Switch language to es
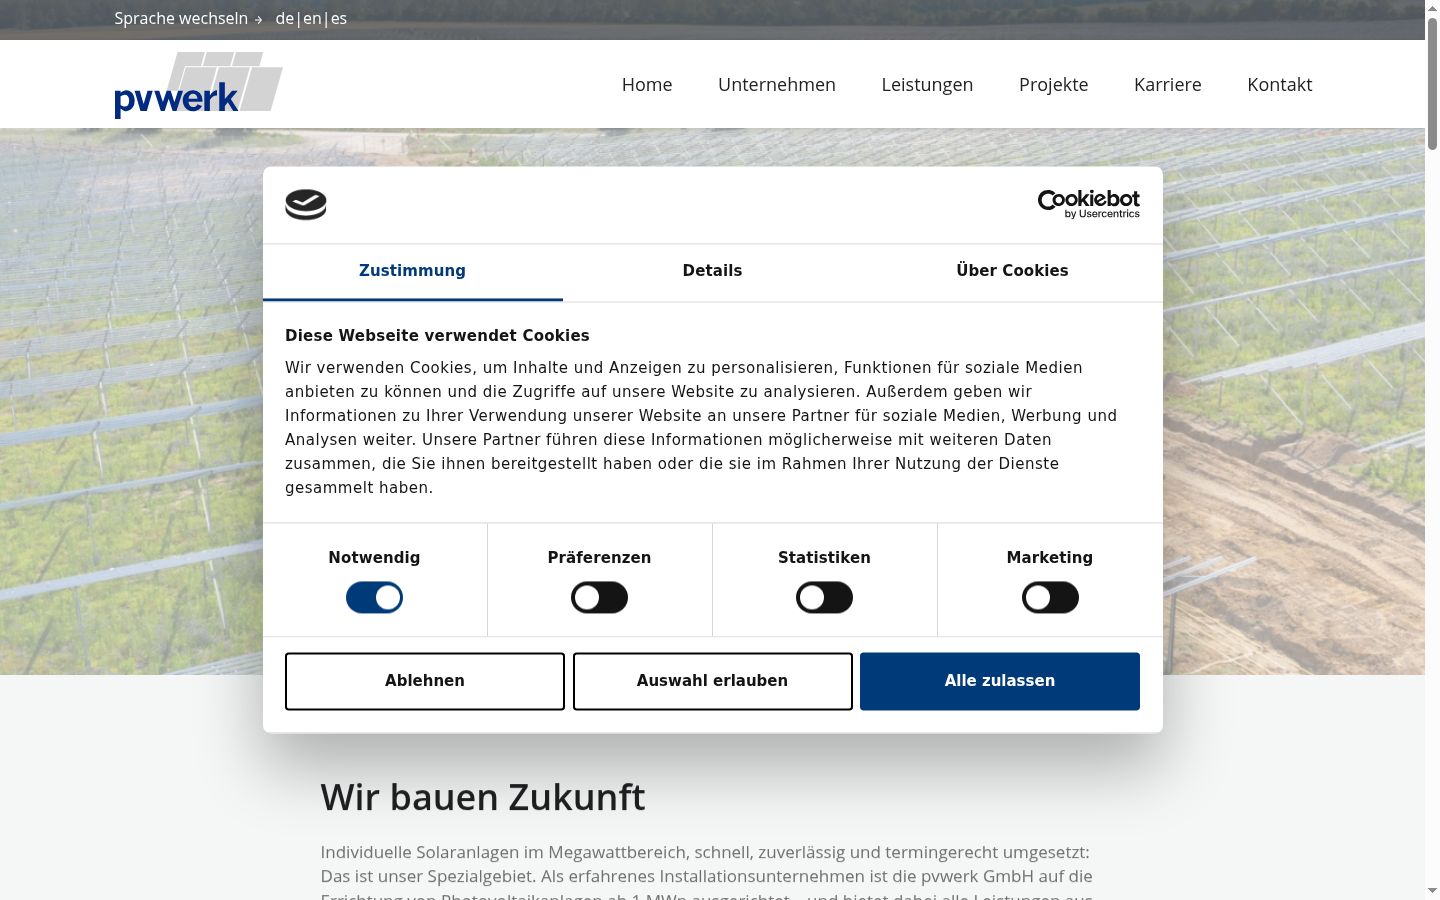 339,19
